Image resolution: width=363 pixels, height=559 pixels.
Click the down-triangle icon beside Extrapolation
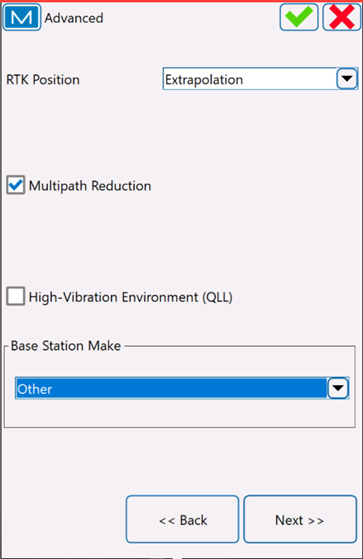(x=347, y=79)
